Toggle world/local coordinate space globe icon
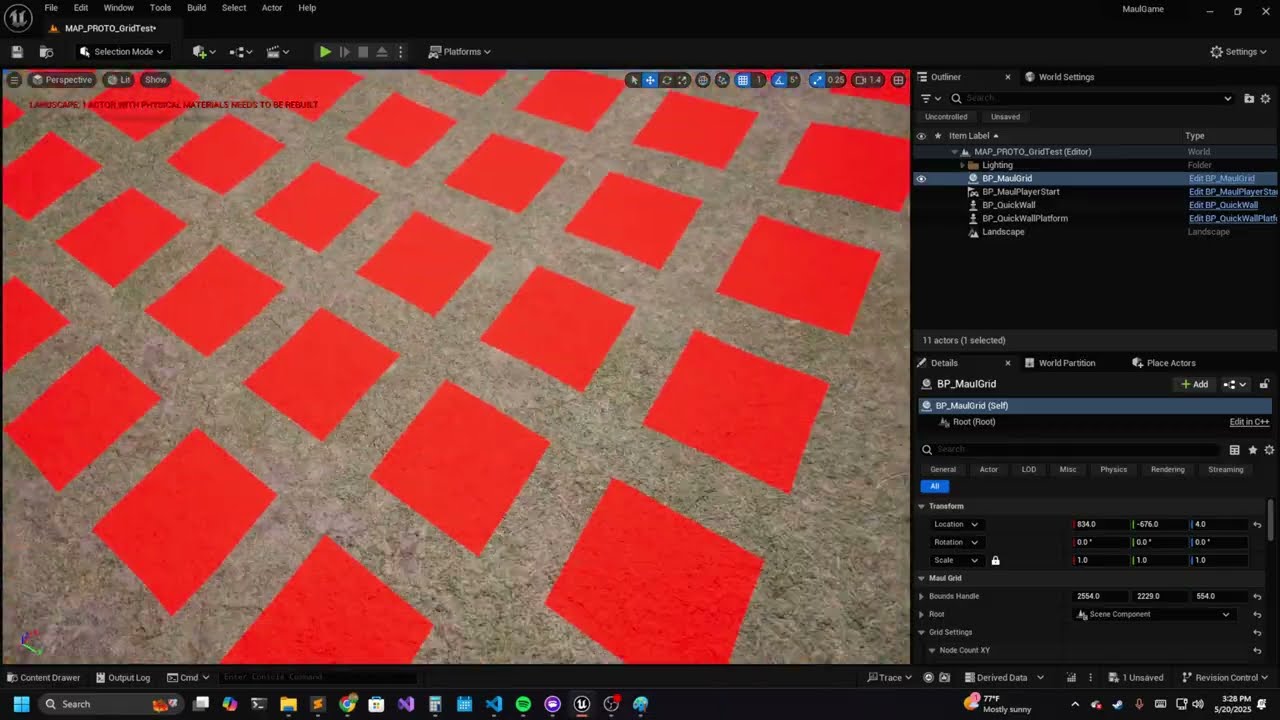The image size is (1280, 720). point(703,80)
